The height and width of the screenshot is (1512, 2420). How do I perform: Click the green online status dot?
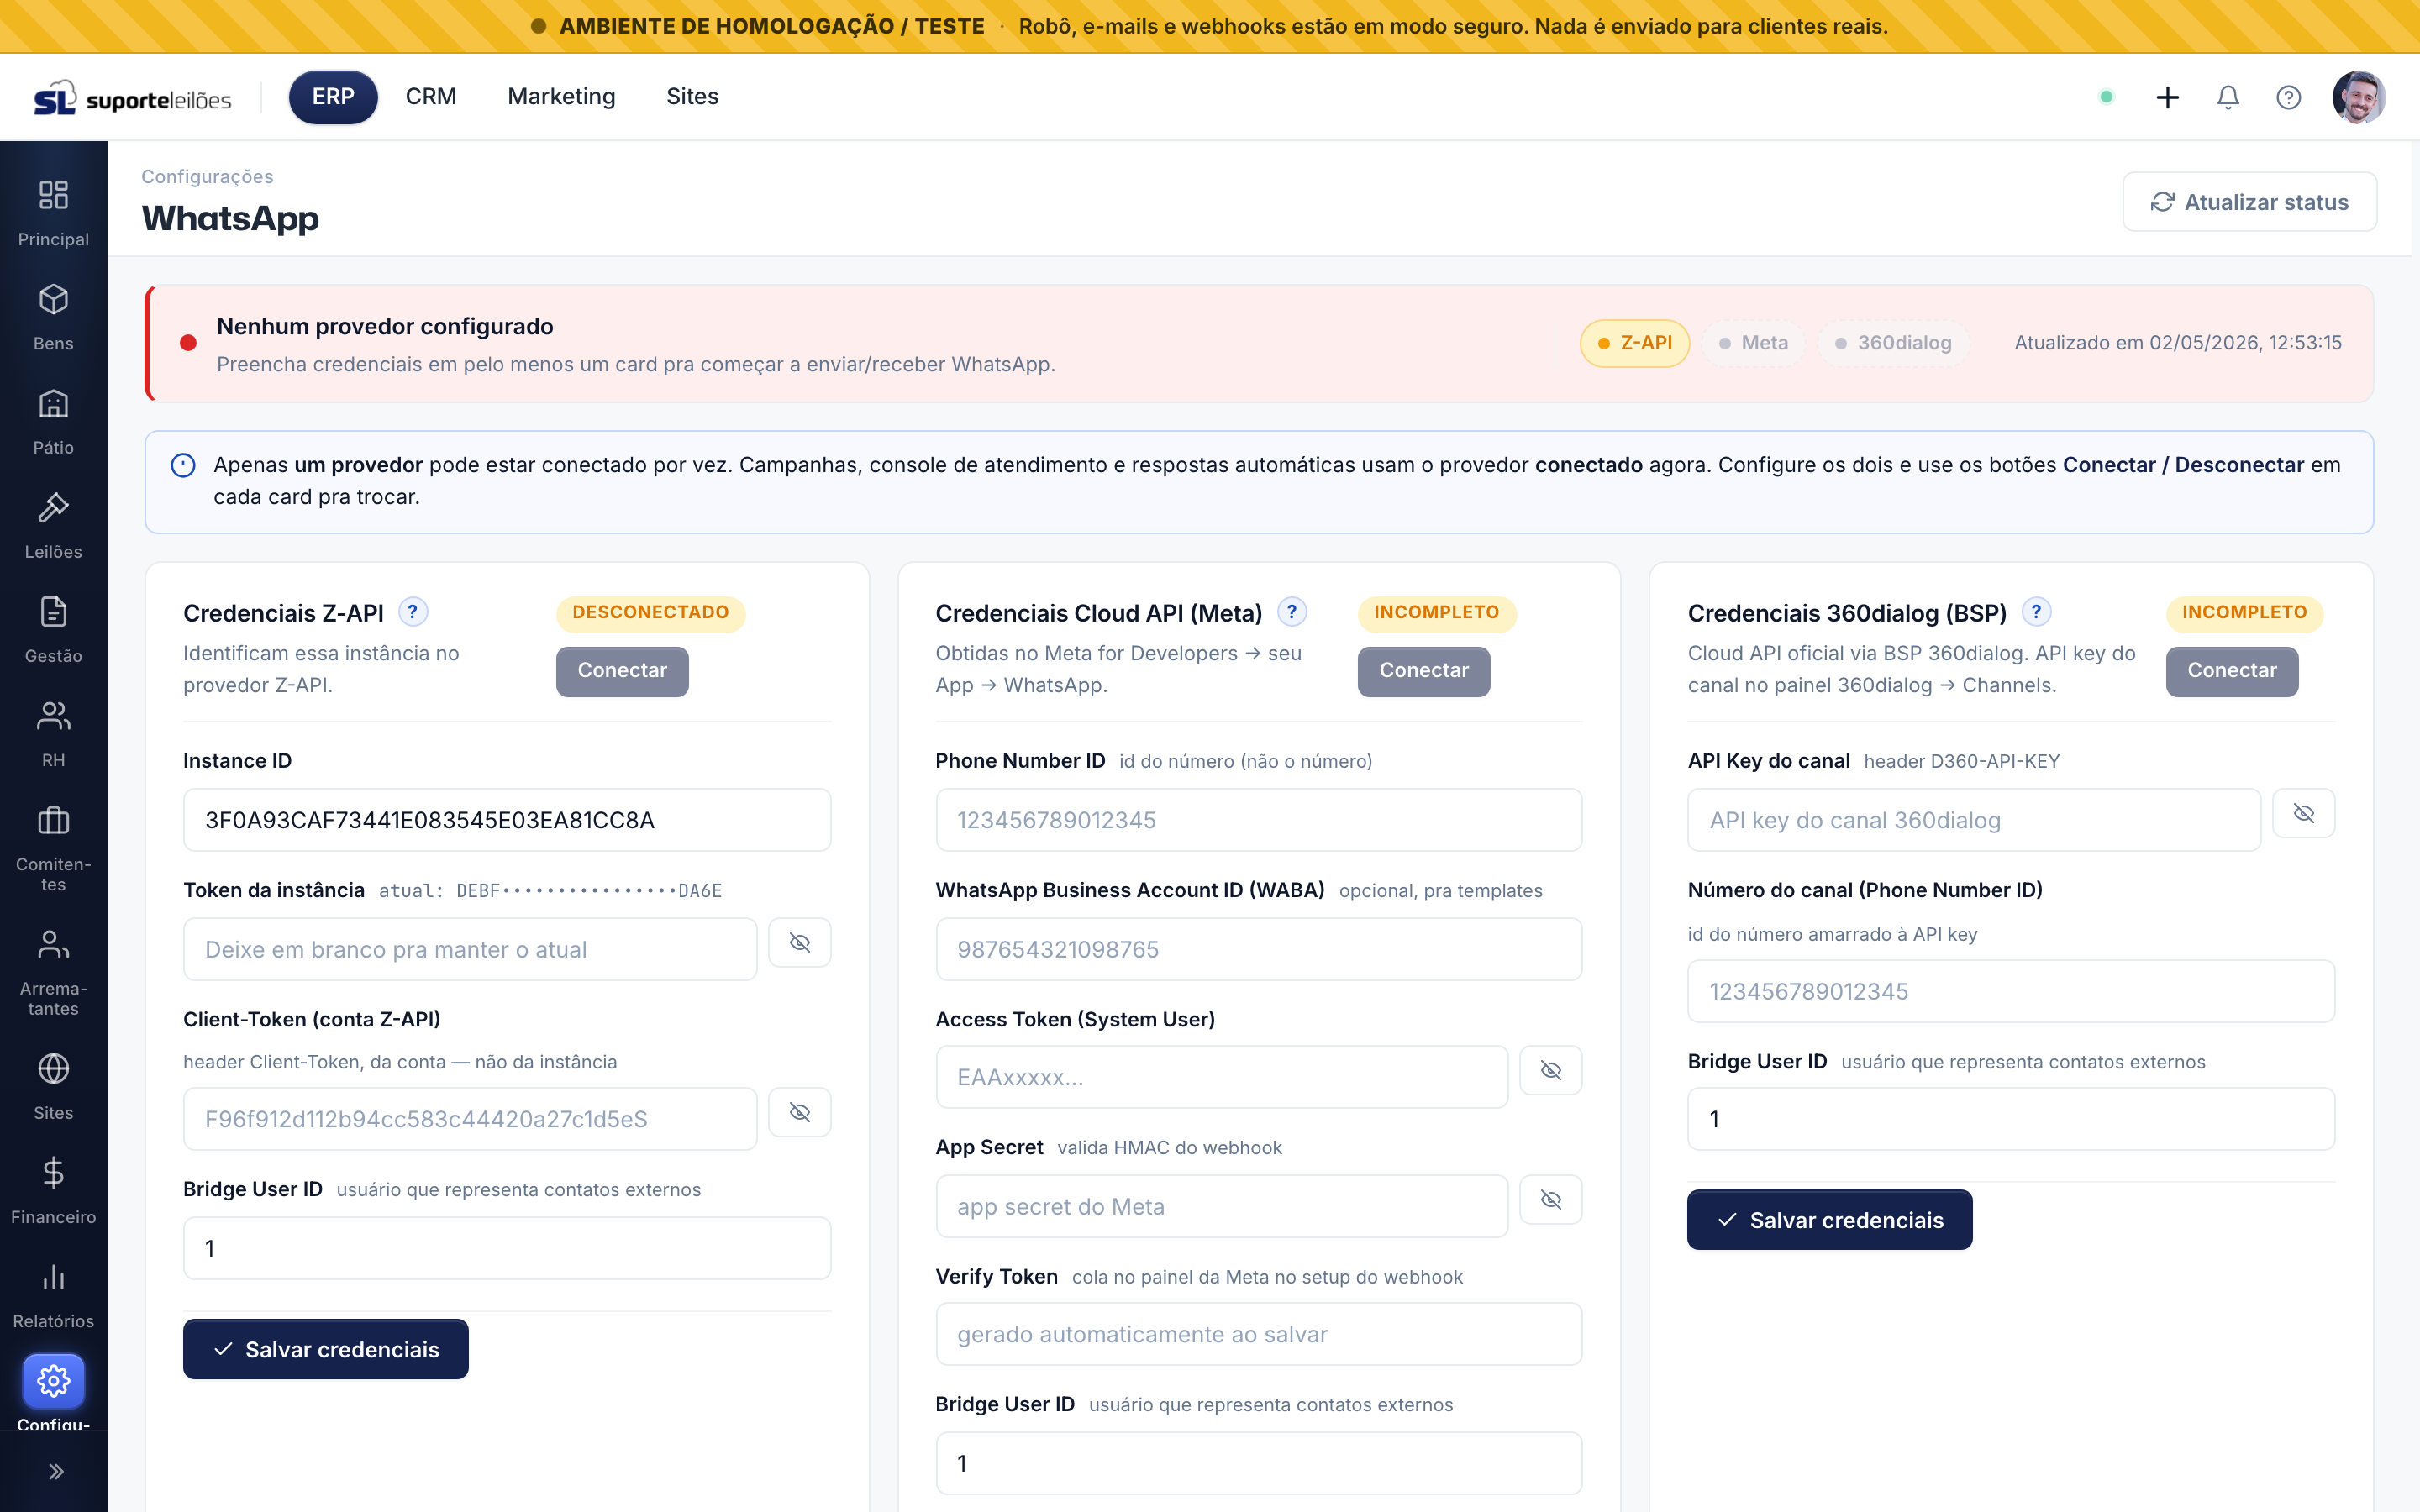pyautogui.click(x=2106, y=97)
